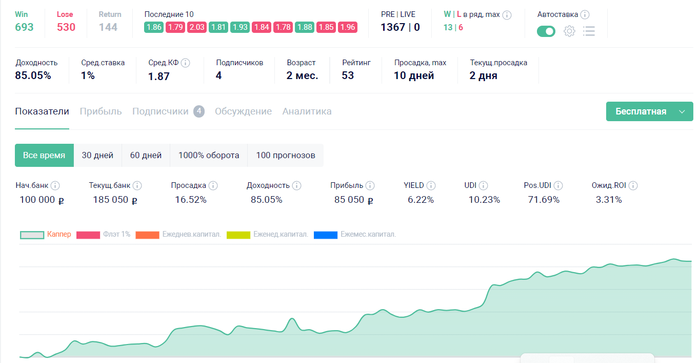Screen dimensions: 700x363
Task: Select the 30 дней period filter
Action: [97, 155]
